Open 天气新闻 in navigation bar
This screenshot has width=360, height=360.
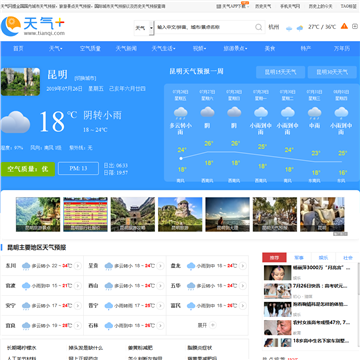(126, 49)
